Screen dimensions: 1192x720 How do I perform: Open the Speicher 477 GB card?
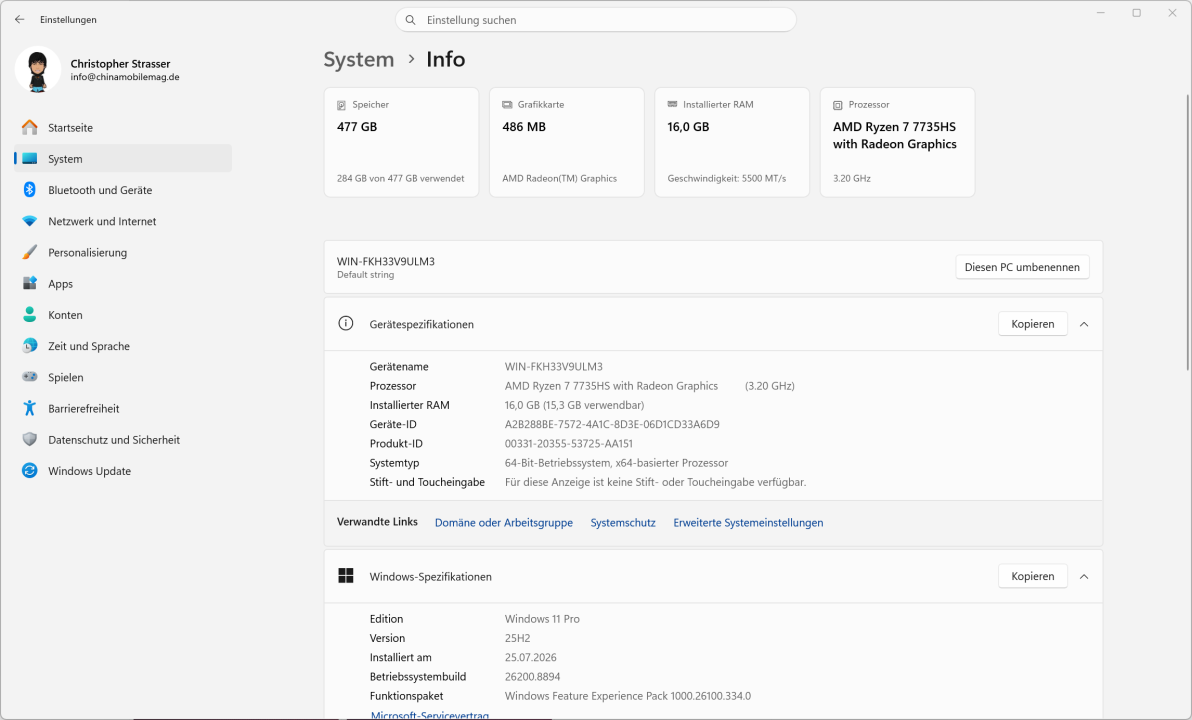(x=401, y=142)
